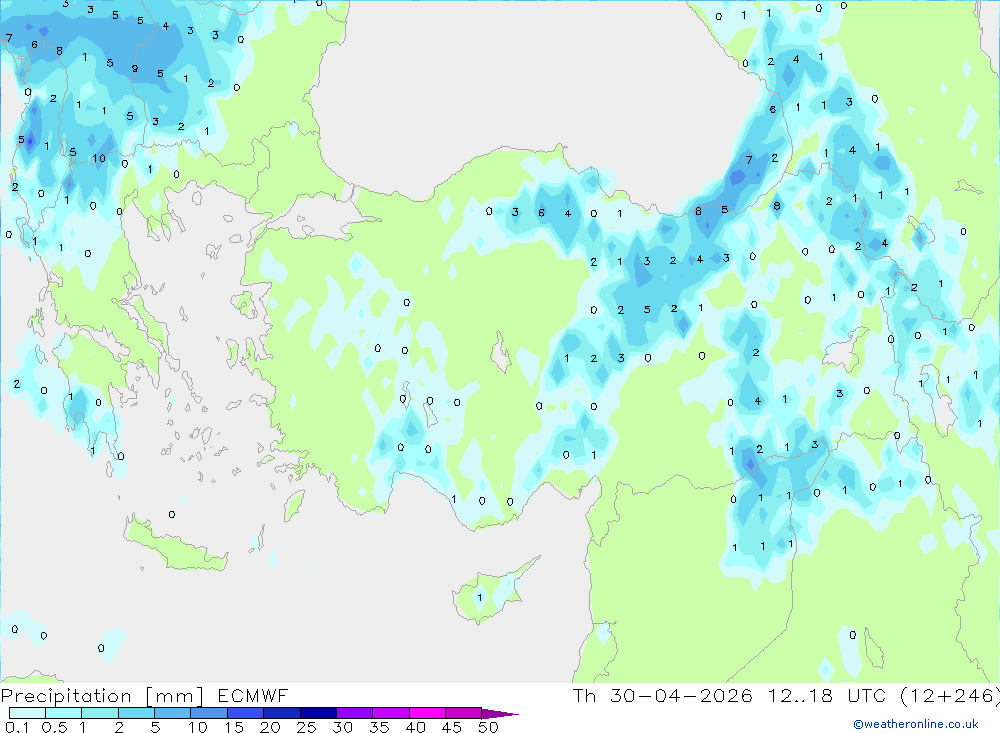Select the '1' value on Cyprus island
Image resolution: width=1000 pixels, height=733 pixels.
[x=480, y=597]
